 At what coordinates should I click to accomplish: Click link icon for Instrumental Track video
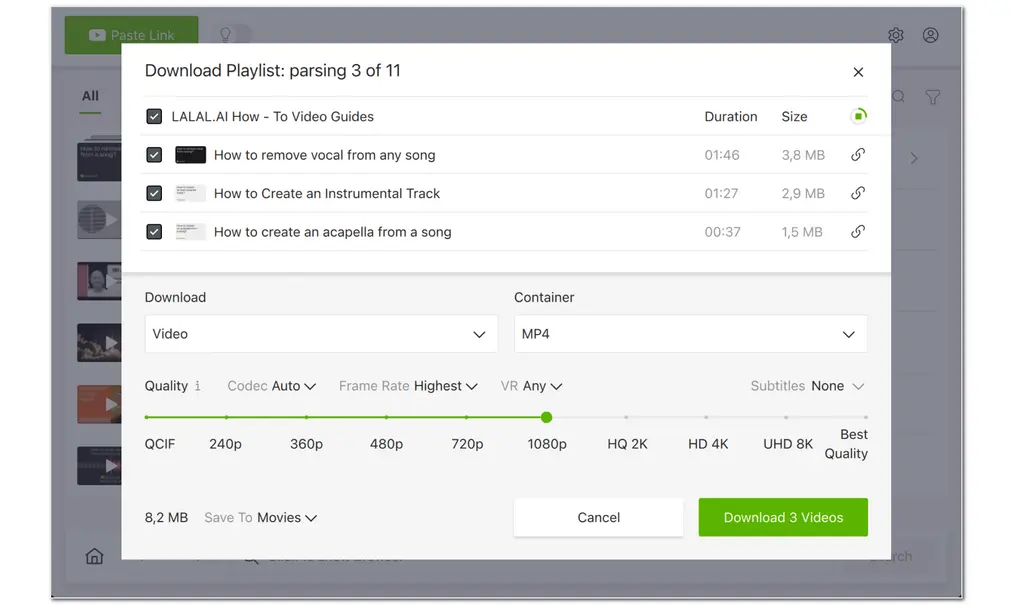coord(857,193)
